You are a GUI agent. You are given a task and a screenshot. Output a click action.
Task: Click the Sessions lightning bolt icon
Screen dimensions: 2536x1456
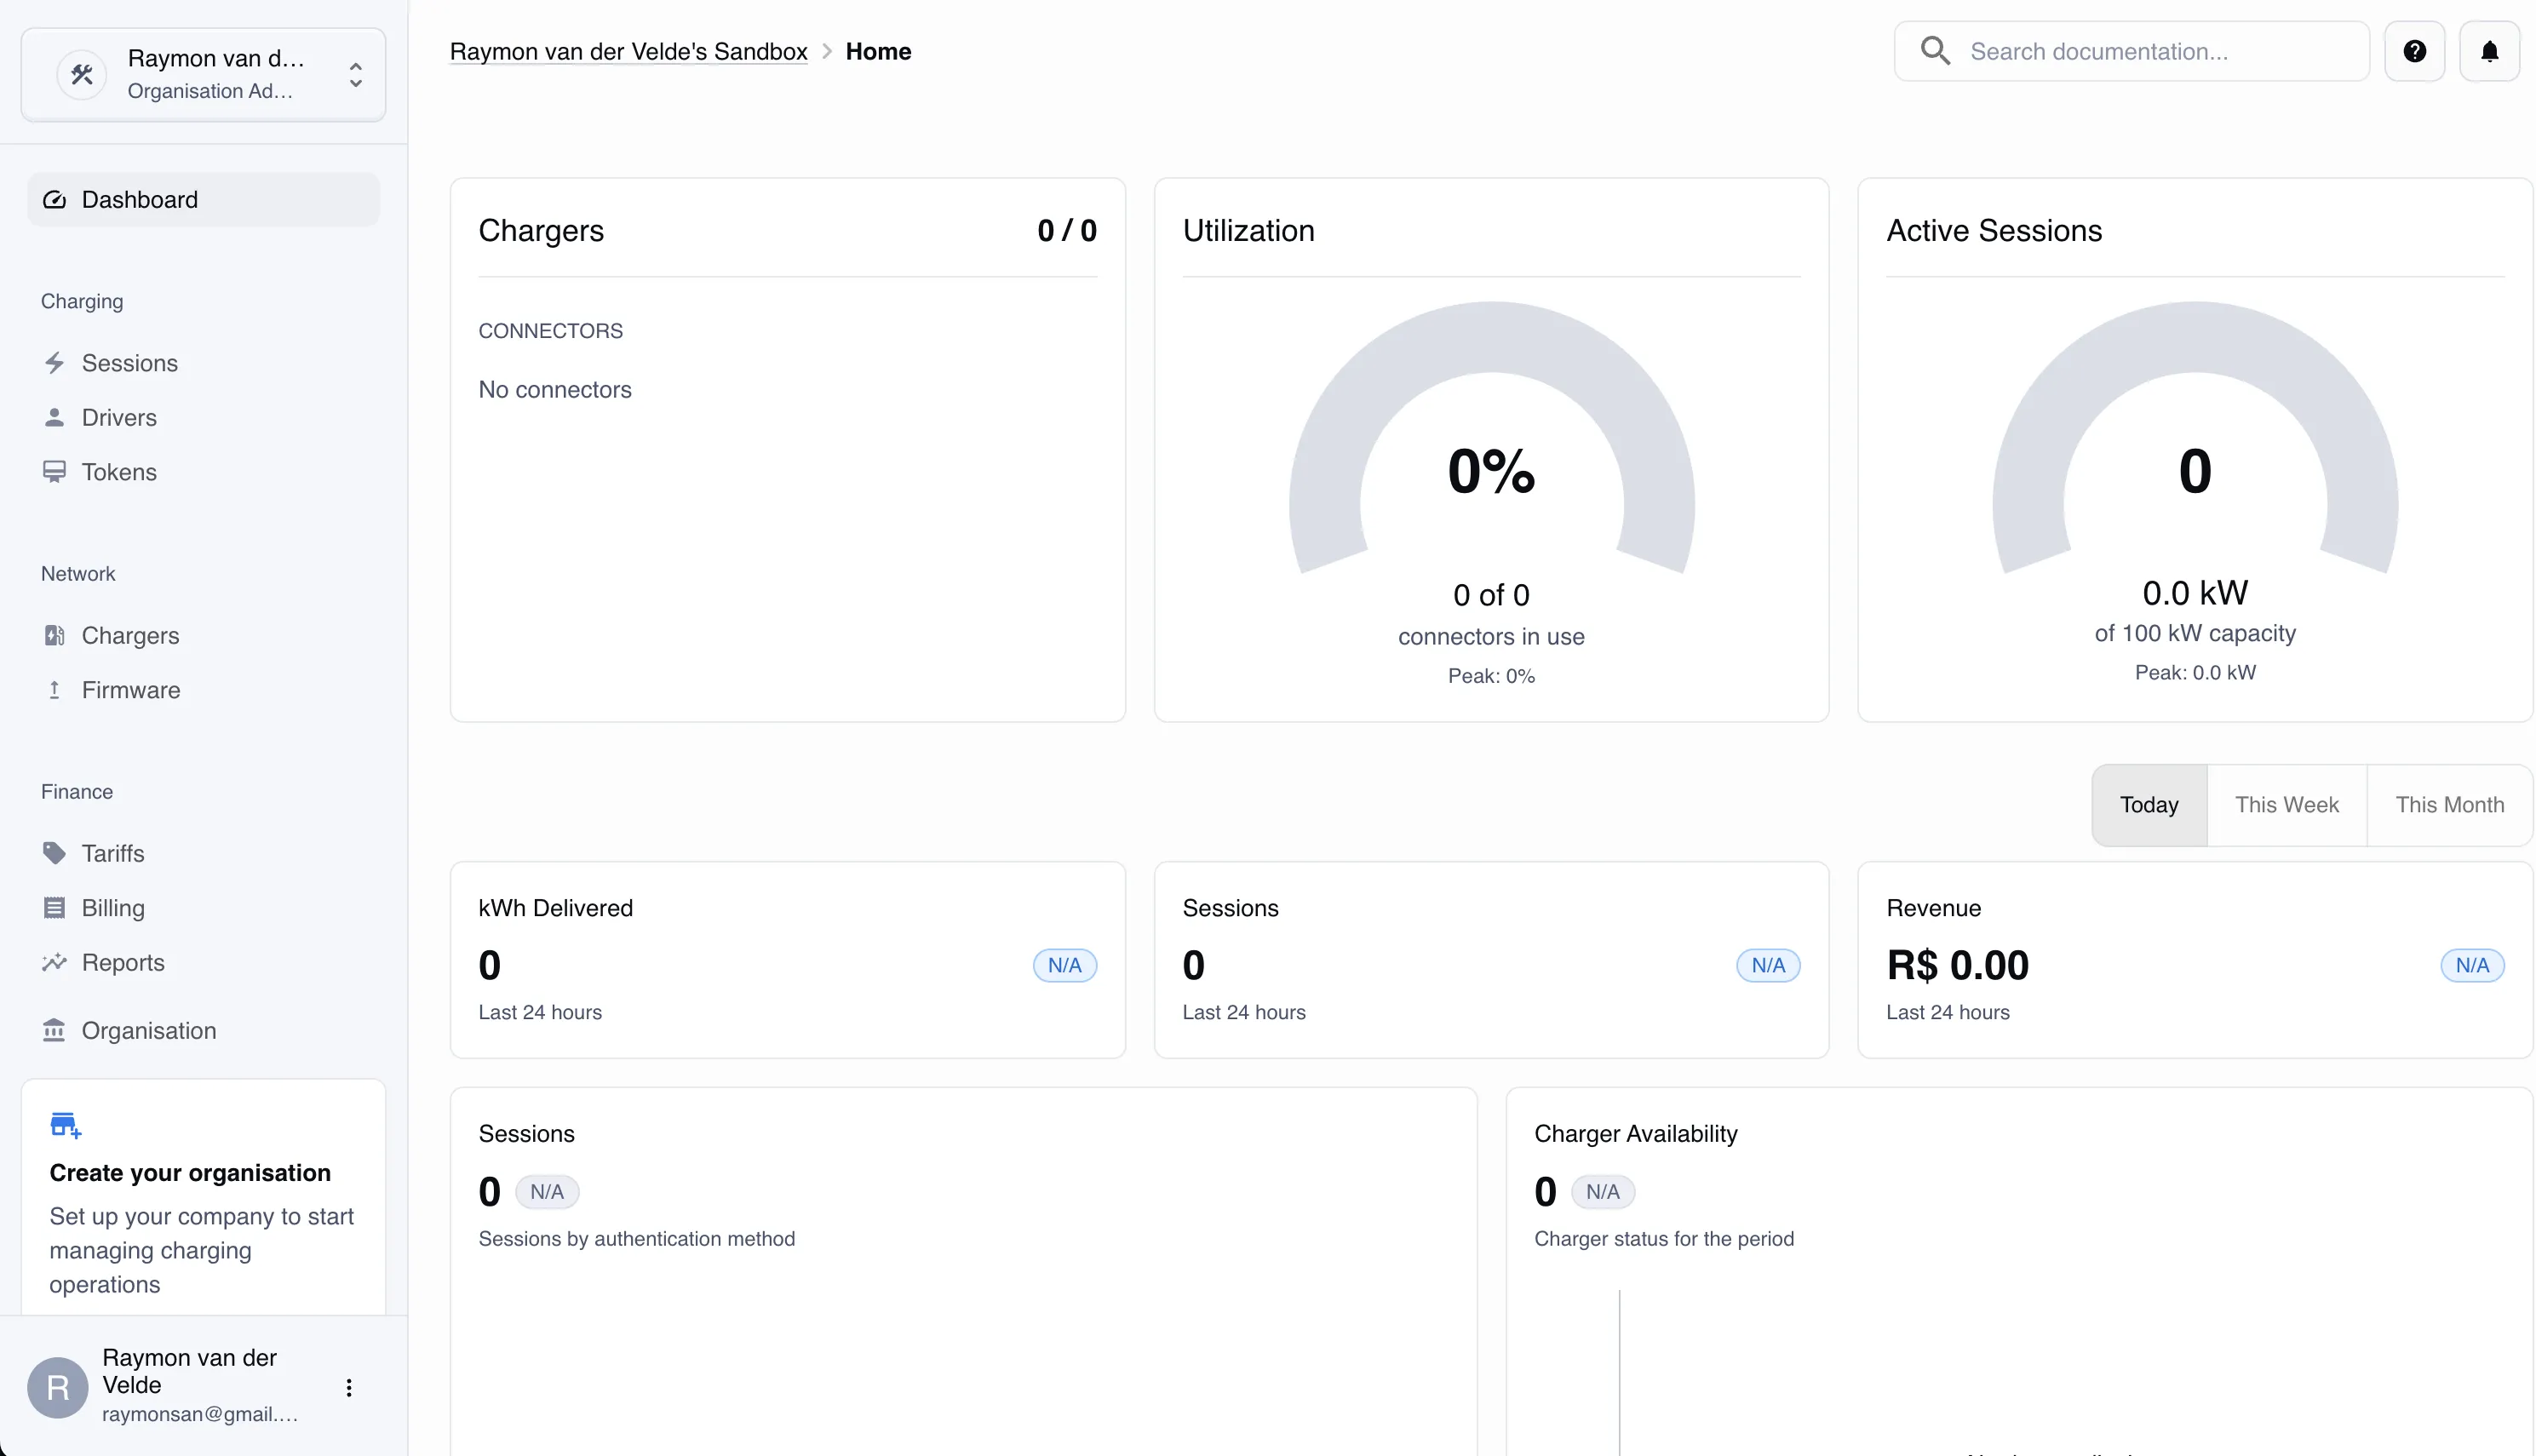click(x=54, y=363)
